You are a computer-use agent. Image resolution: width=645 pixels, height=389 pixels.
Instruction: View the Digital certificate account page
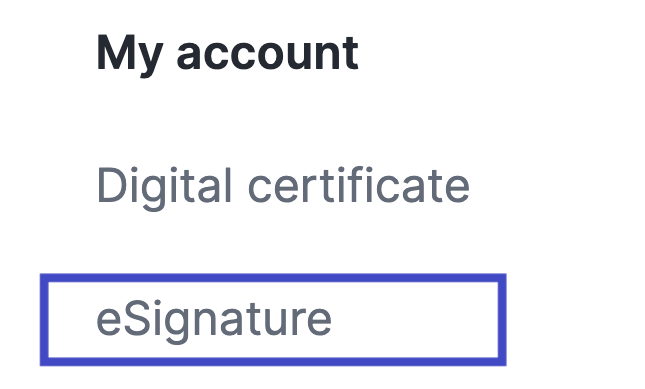283,187
